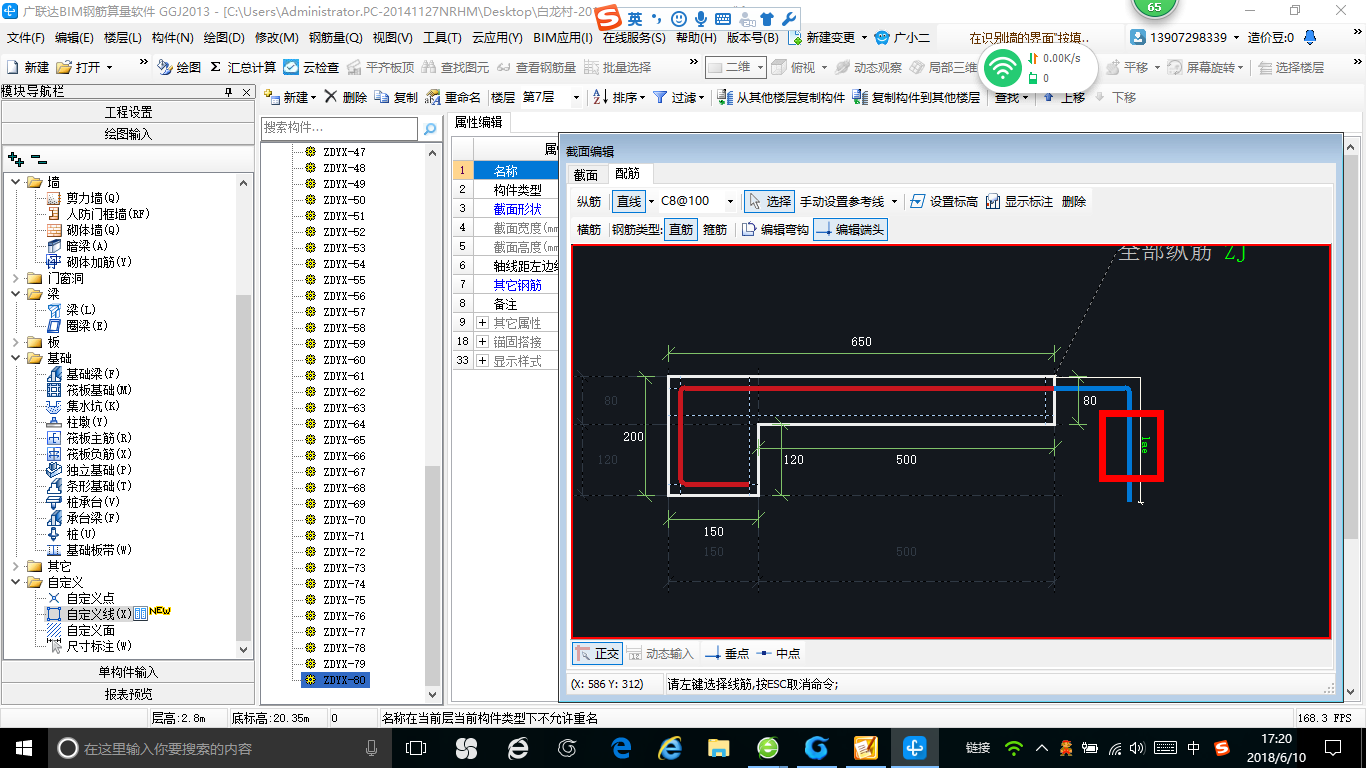Toggle 直线 line drawing mode
This screenshot has height=768, width=1366.
(629, 201)
